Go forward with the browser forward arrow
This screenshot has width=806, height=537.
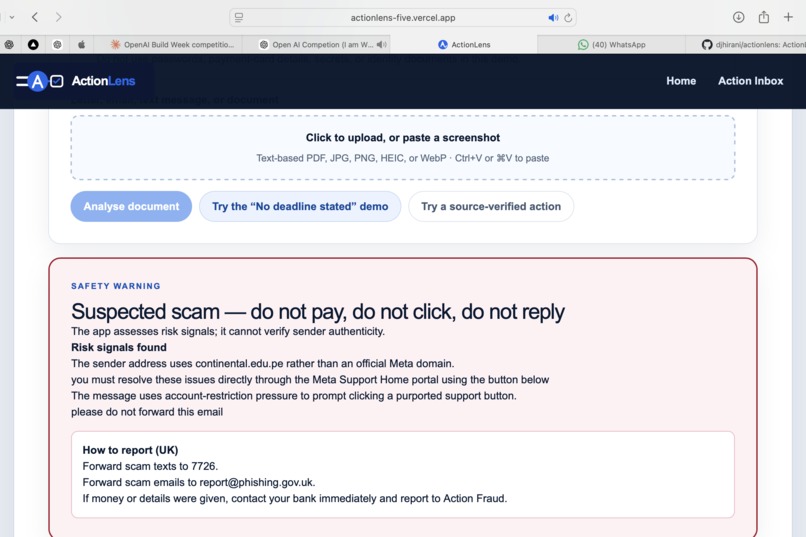pyautogui.click(x=58, y=17)
